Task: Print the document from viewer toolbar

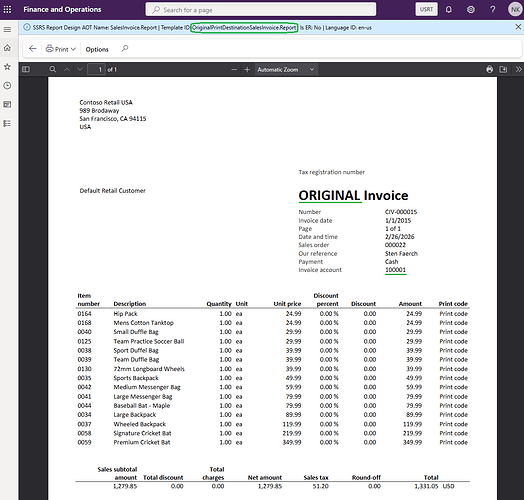Action: (490, 69)
